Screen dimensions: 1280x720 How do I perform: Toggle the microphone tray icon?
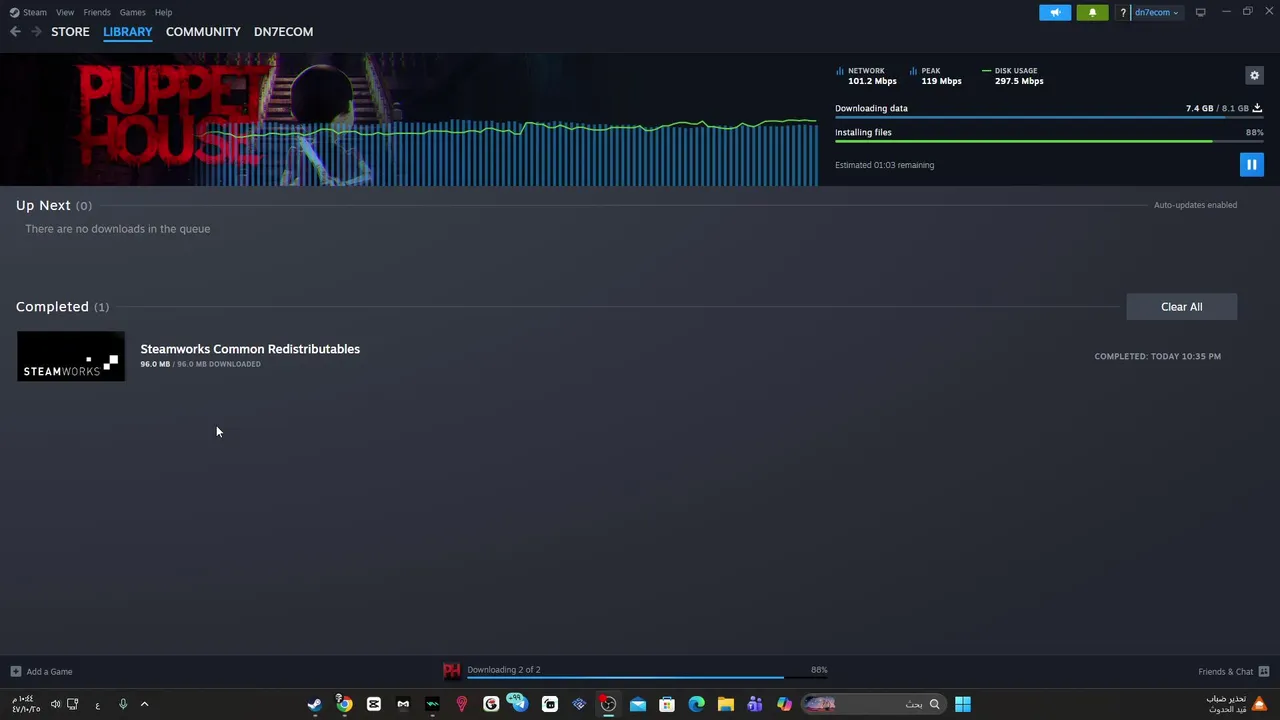pos(123,704)
